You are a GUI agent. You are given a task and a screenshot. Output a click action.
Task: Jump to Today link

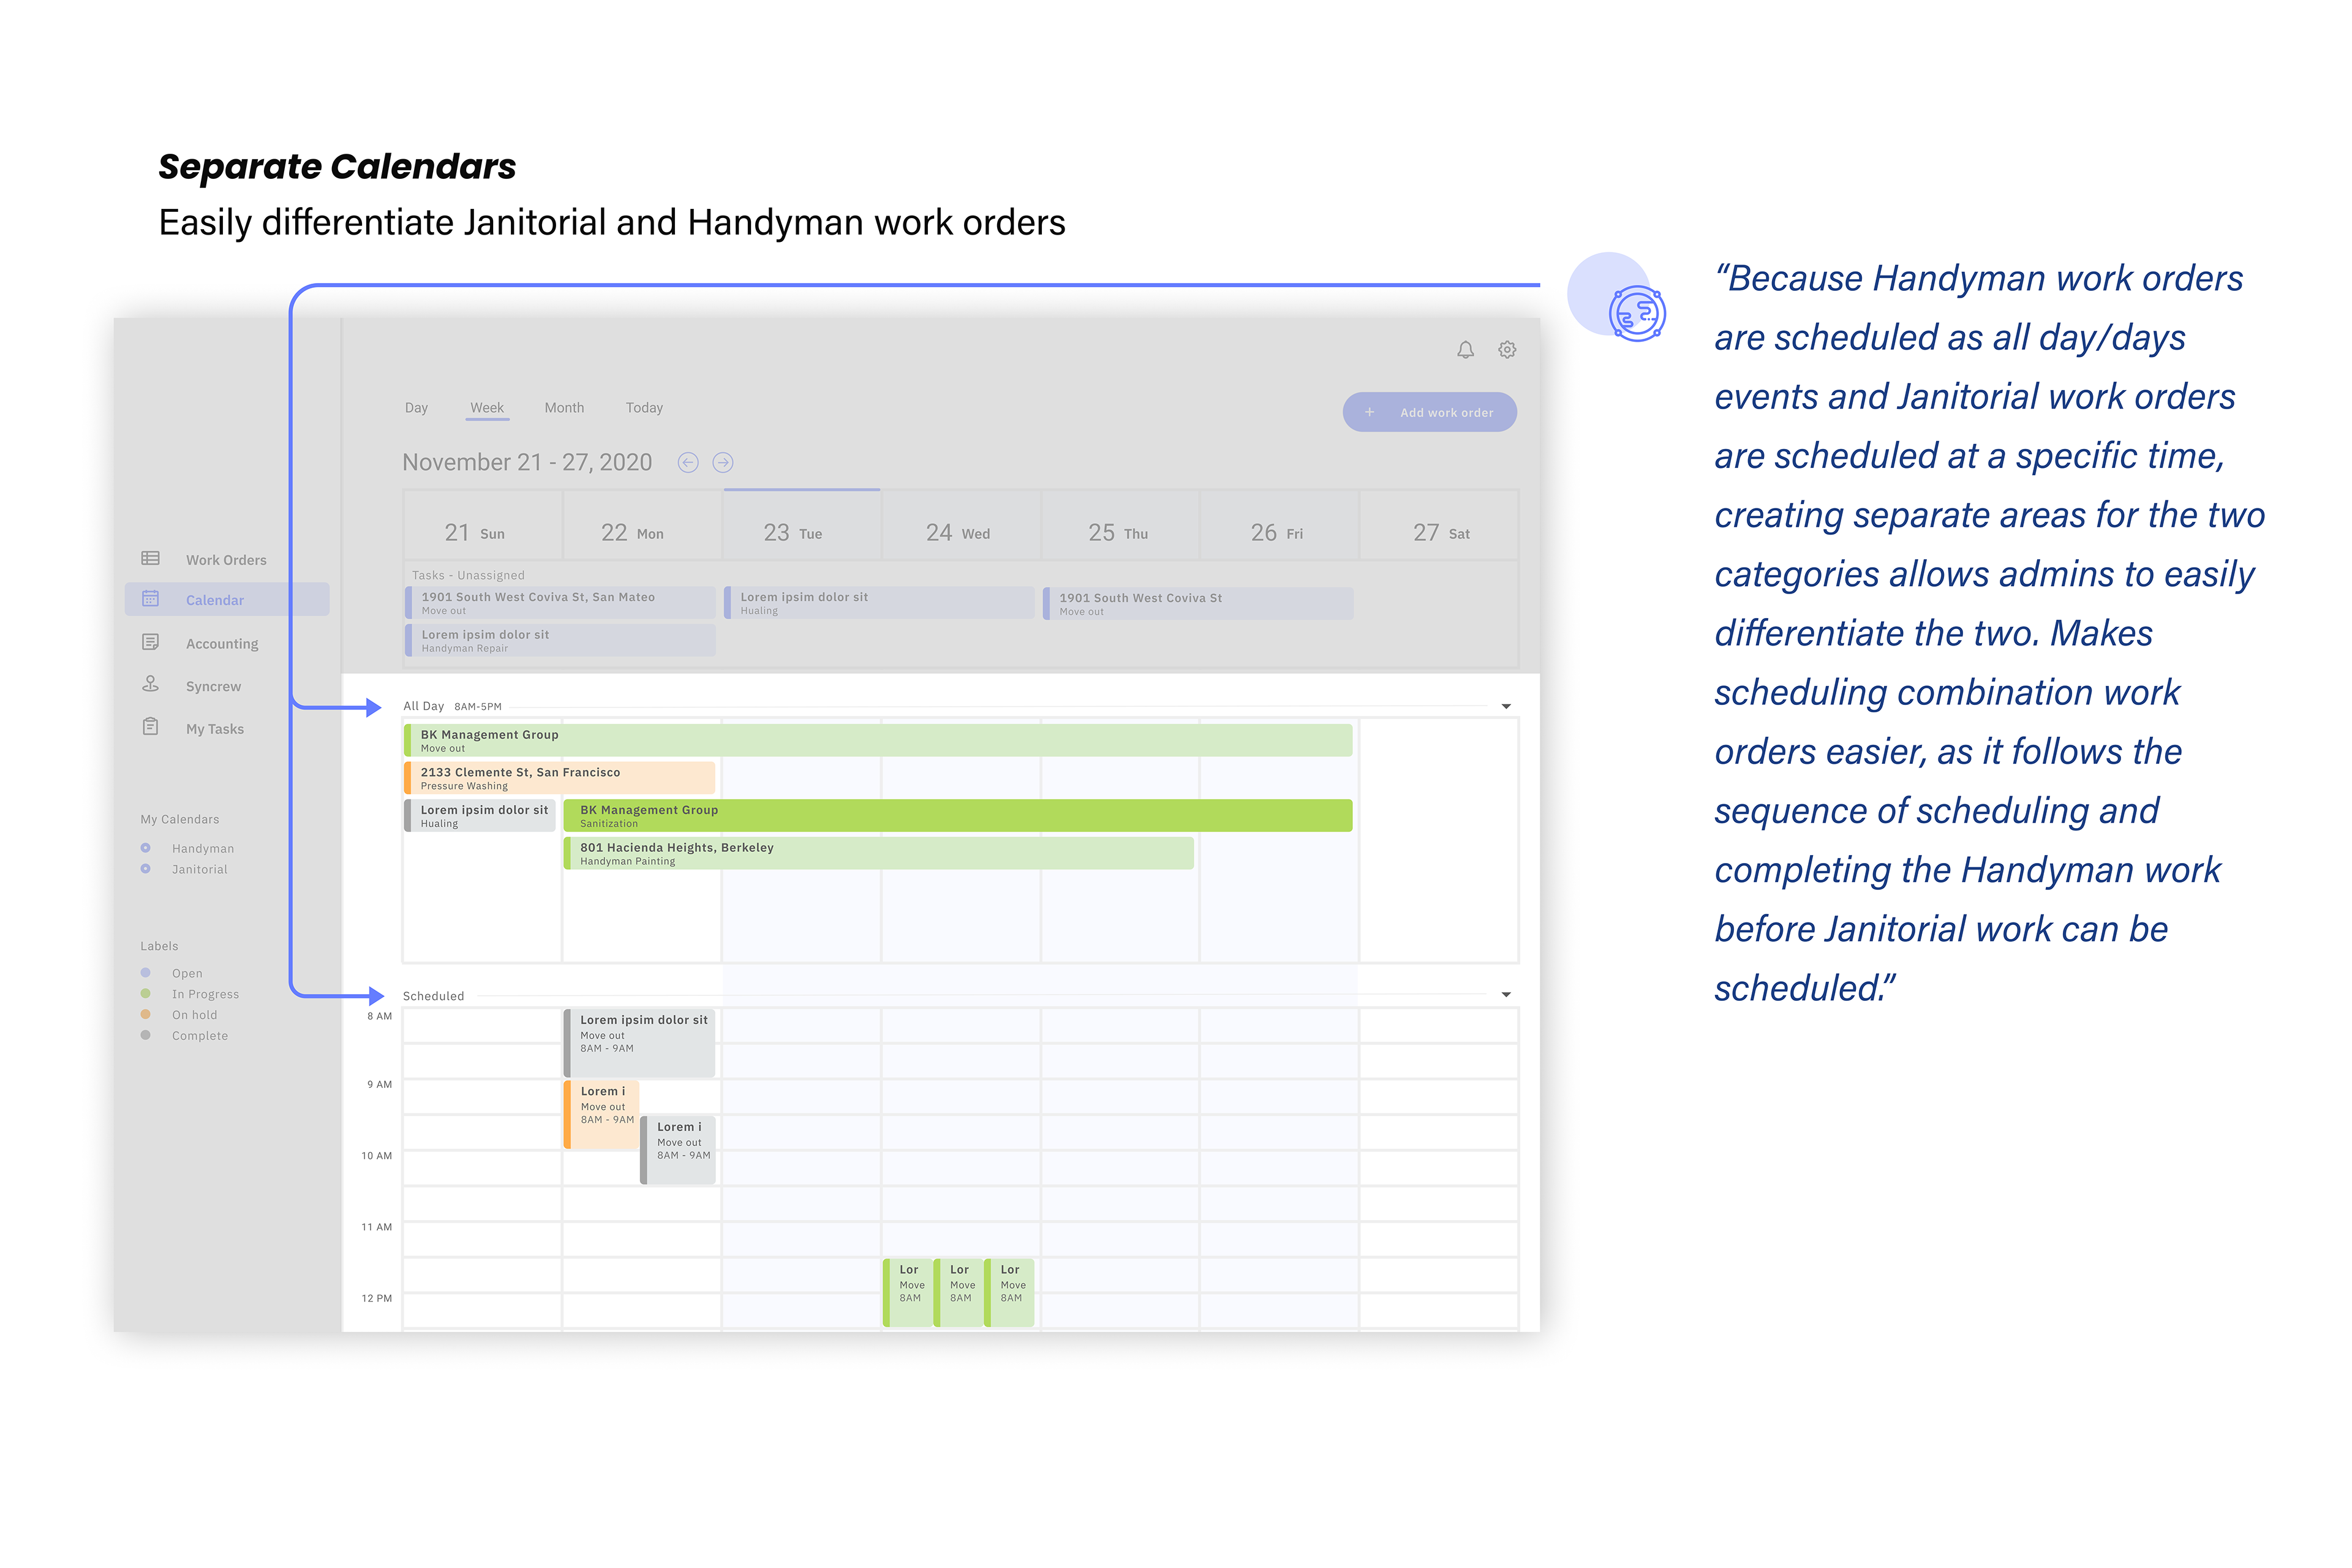(x=644, y=408)
